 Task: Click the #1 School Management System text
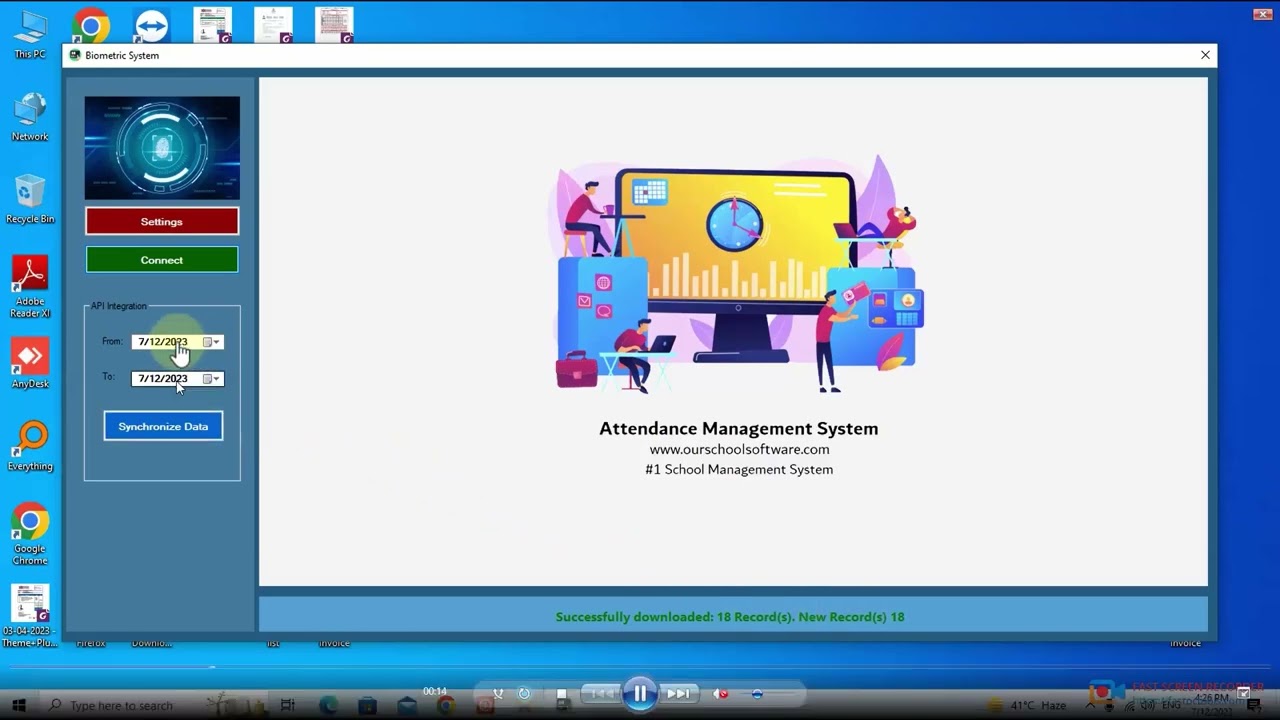[739, 470]
